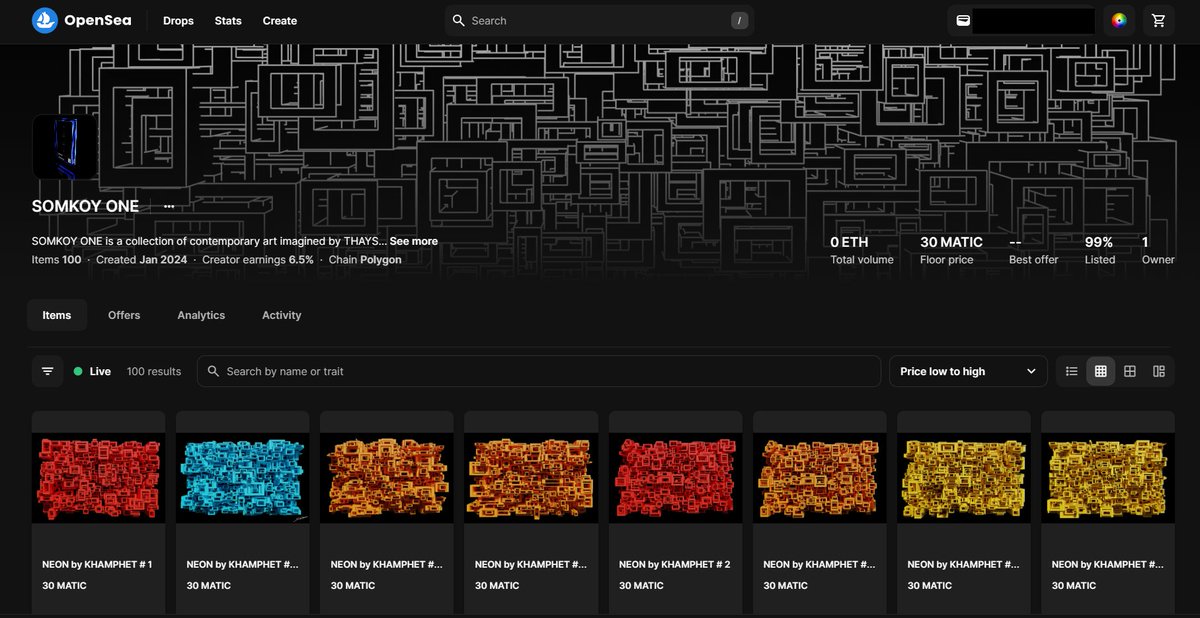This screenshot has width=1200, height=618.
Task: Focus the Search by name or trait field
Action: pyautogui.click(x=539, y=371)
